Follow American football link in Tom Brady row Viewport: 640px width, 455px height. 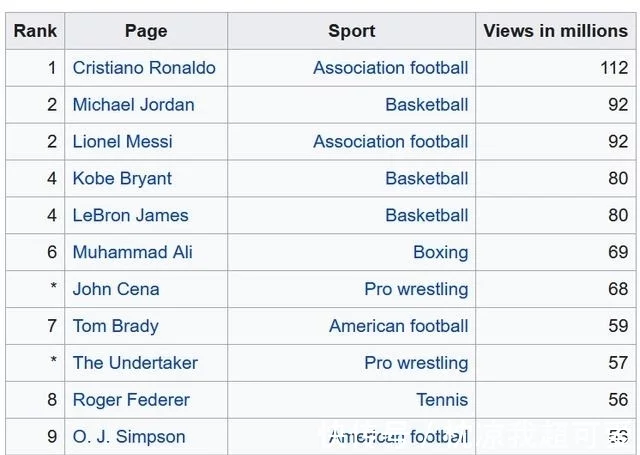[398, 326]
